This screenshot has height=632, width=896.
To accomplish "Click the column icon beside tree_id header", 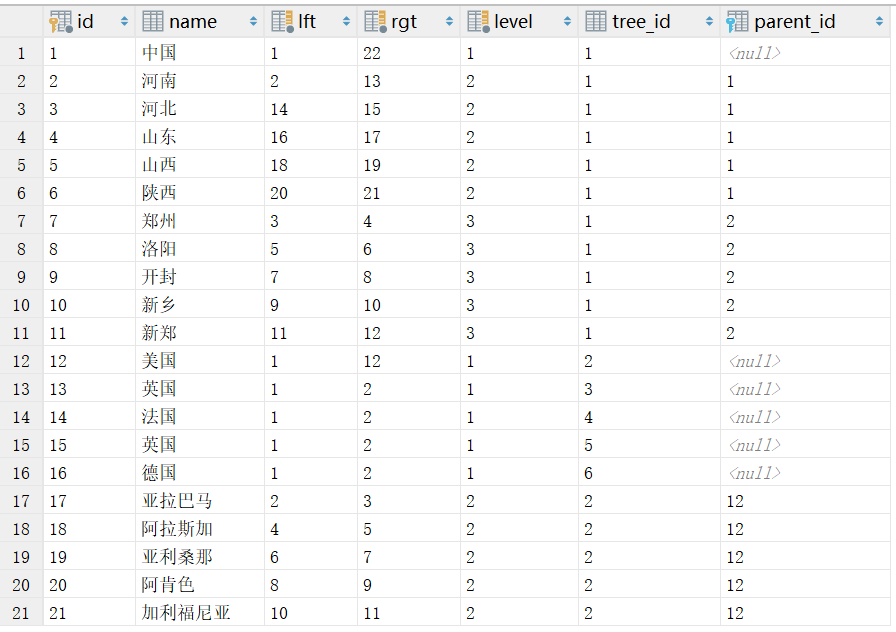I will tap(596, 22).
